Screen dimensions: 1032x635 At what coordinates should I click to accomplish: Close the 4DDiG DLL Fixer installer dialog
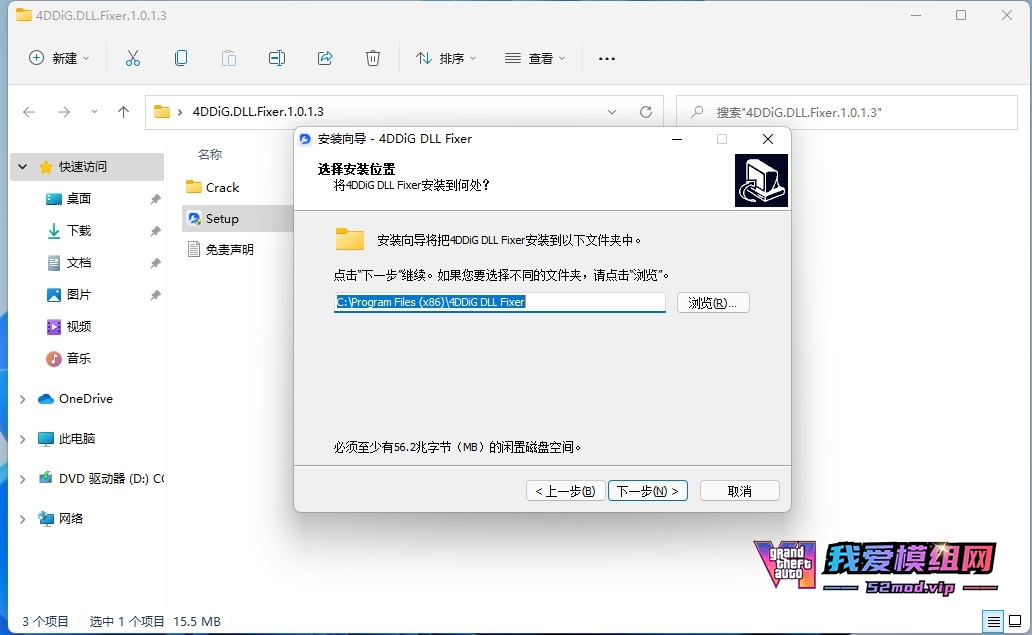[767, 139]
